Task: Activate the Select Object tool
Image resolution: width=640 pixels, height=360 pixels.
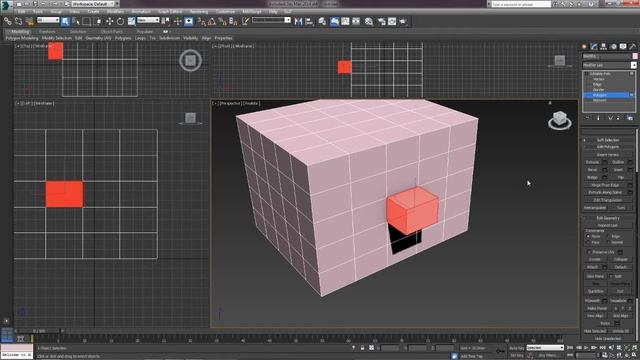Action: click(x=65, y=21)
